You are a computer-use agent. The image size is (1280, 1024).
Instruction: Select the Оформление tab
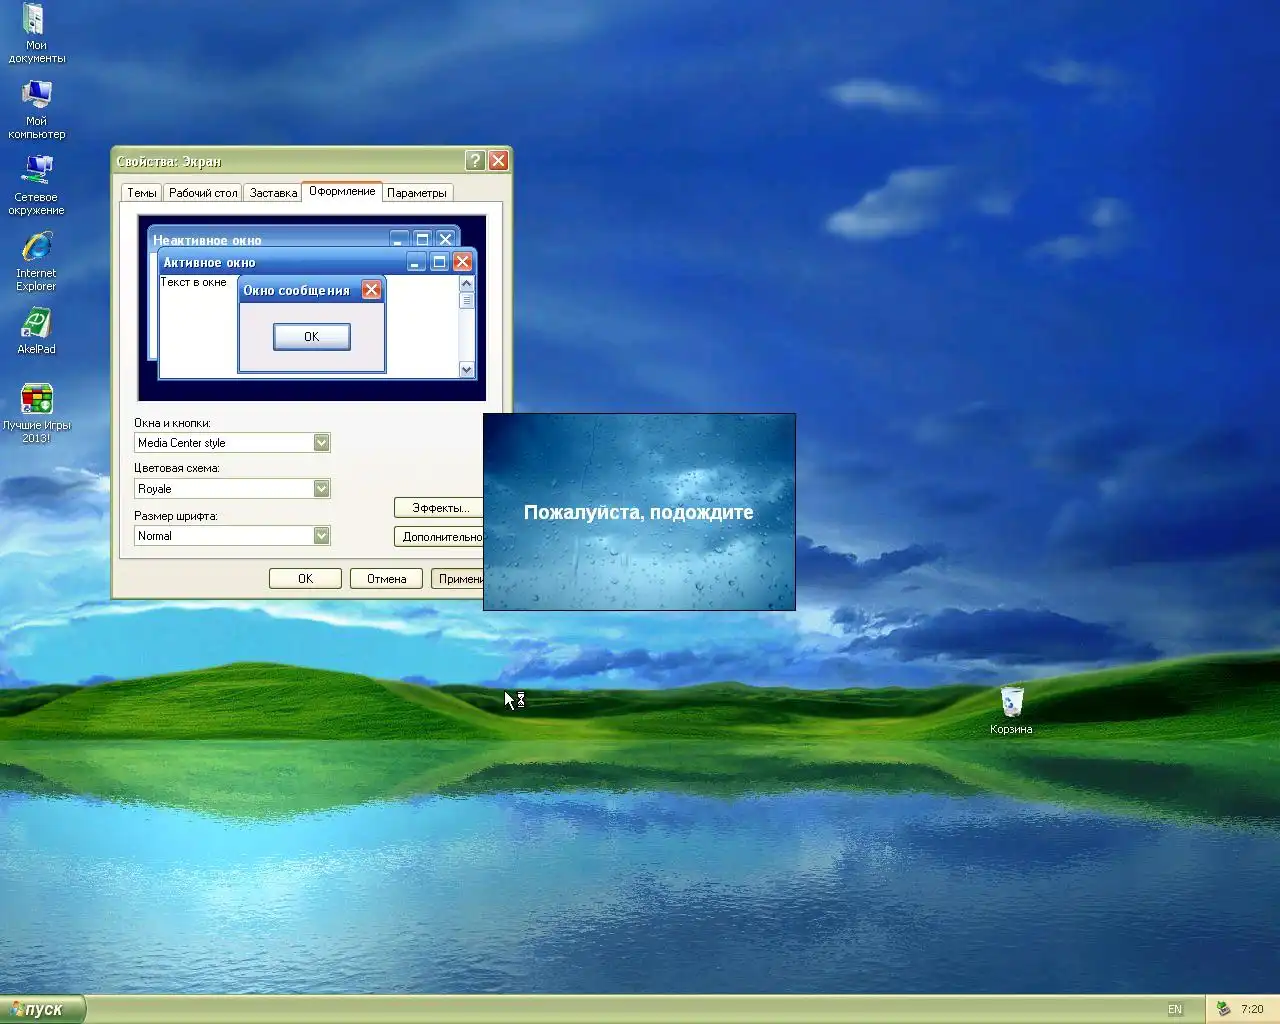[x=342, y=191]
